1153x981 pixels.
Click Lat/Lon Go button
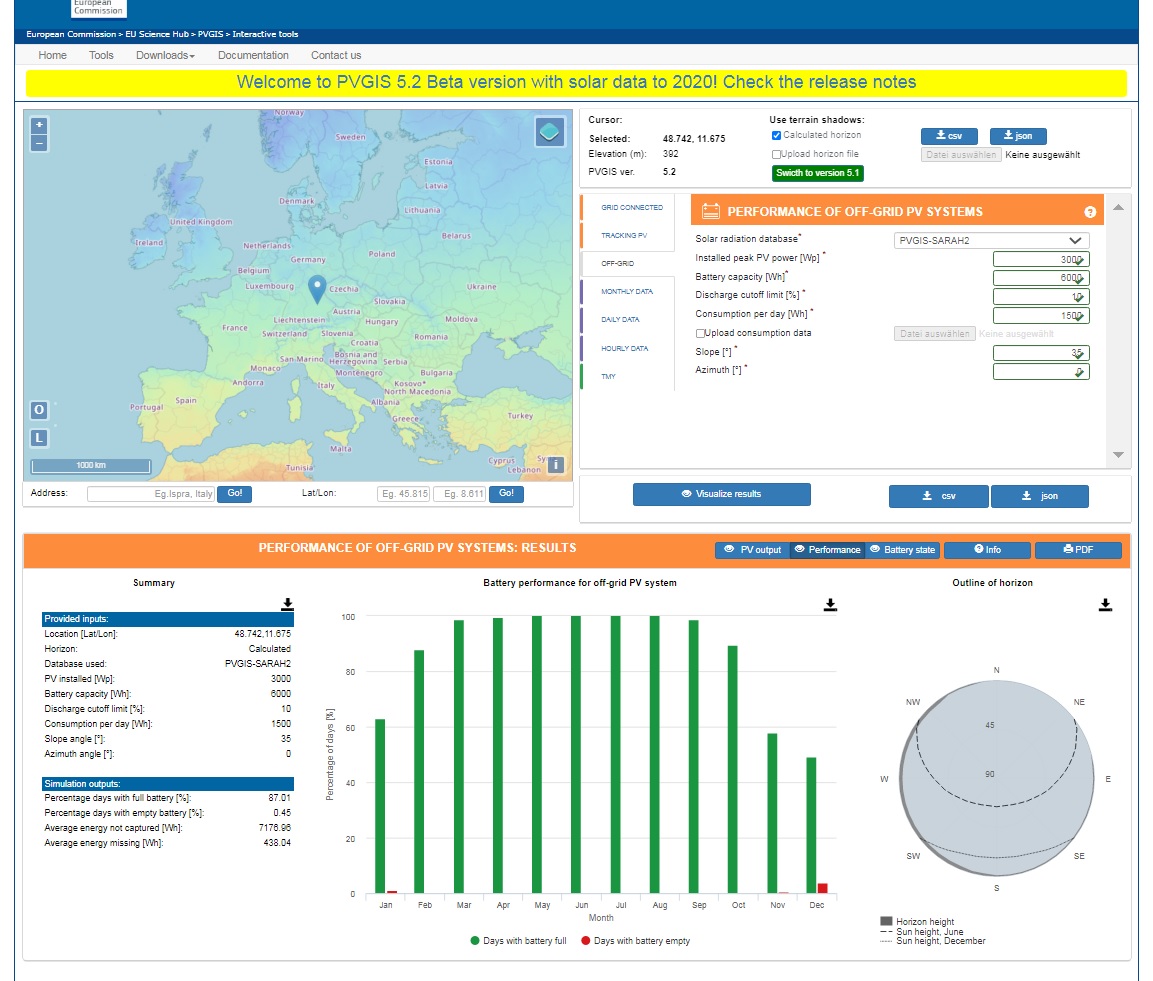507,493
